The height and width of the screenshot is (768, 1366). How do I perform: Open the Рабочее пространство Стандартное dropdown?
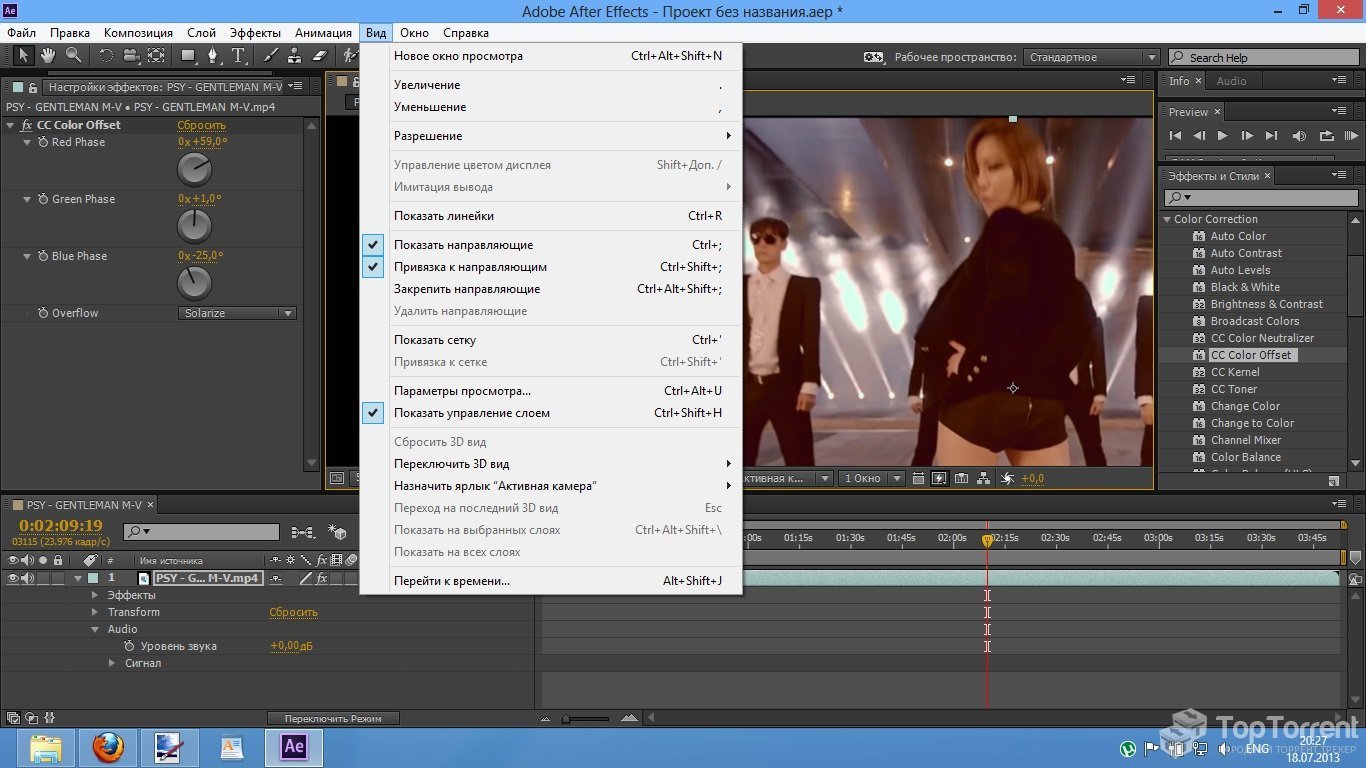[1092, 57]
